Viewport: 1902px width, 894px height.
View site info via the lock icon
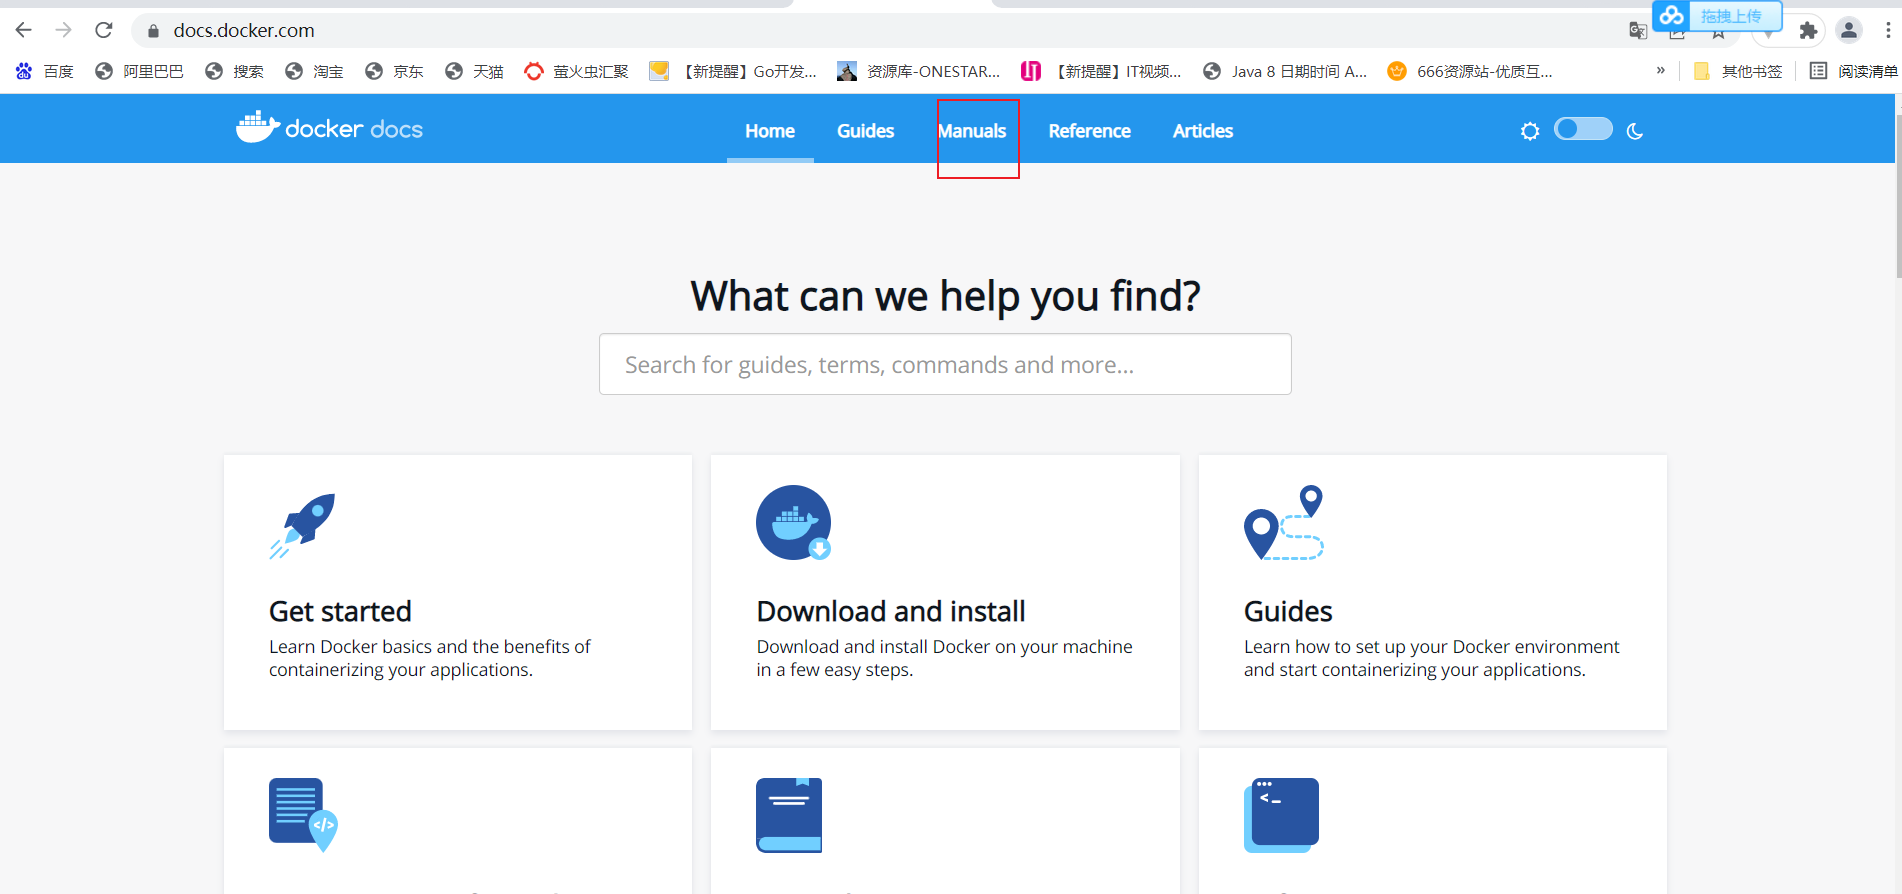point(153,31)
